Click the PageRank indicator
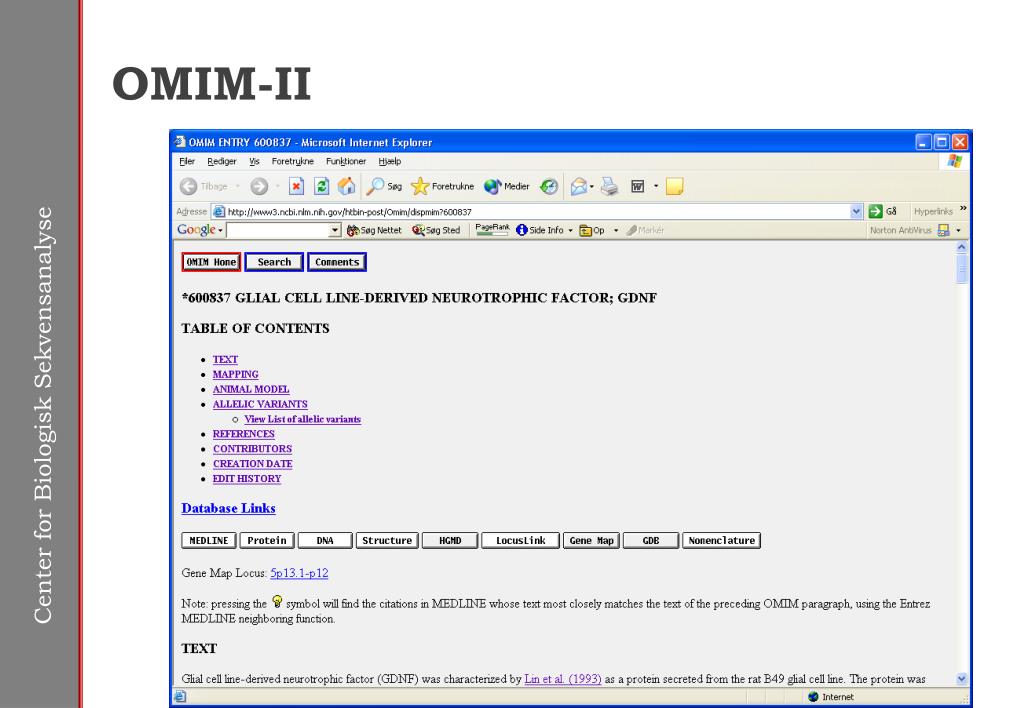The image size is (1023, 708). tap(493, 229)
